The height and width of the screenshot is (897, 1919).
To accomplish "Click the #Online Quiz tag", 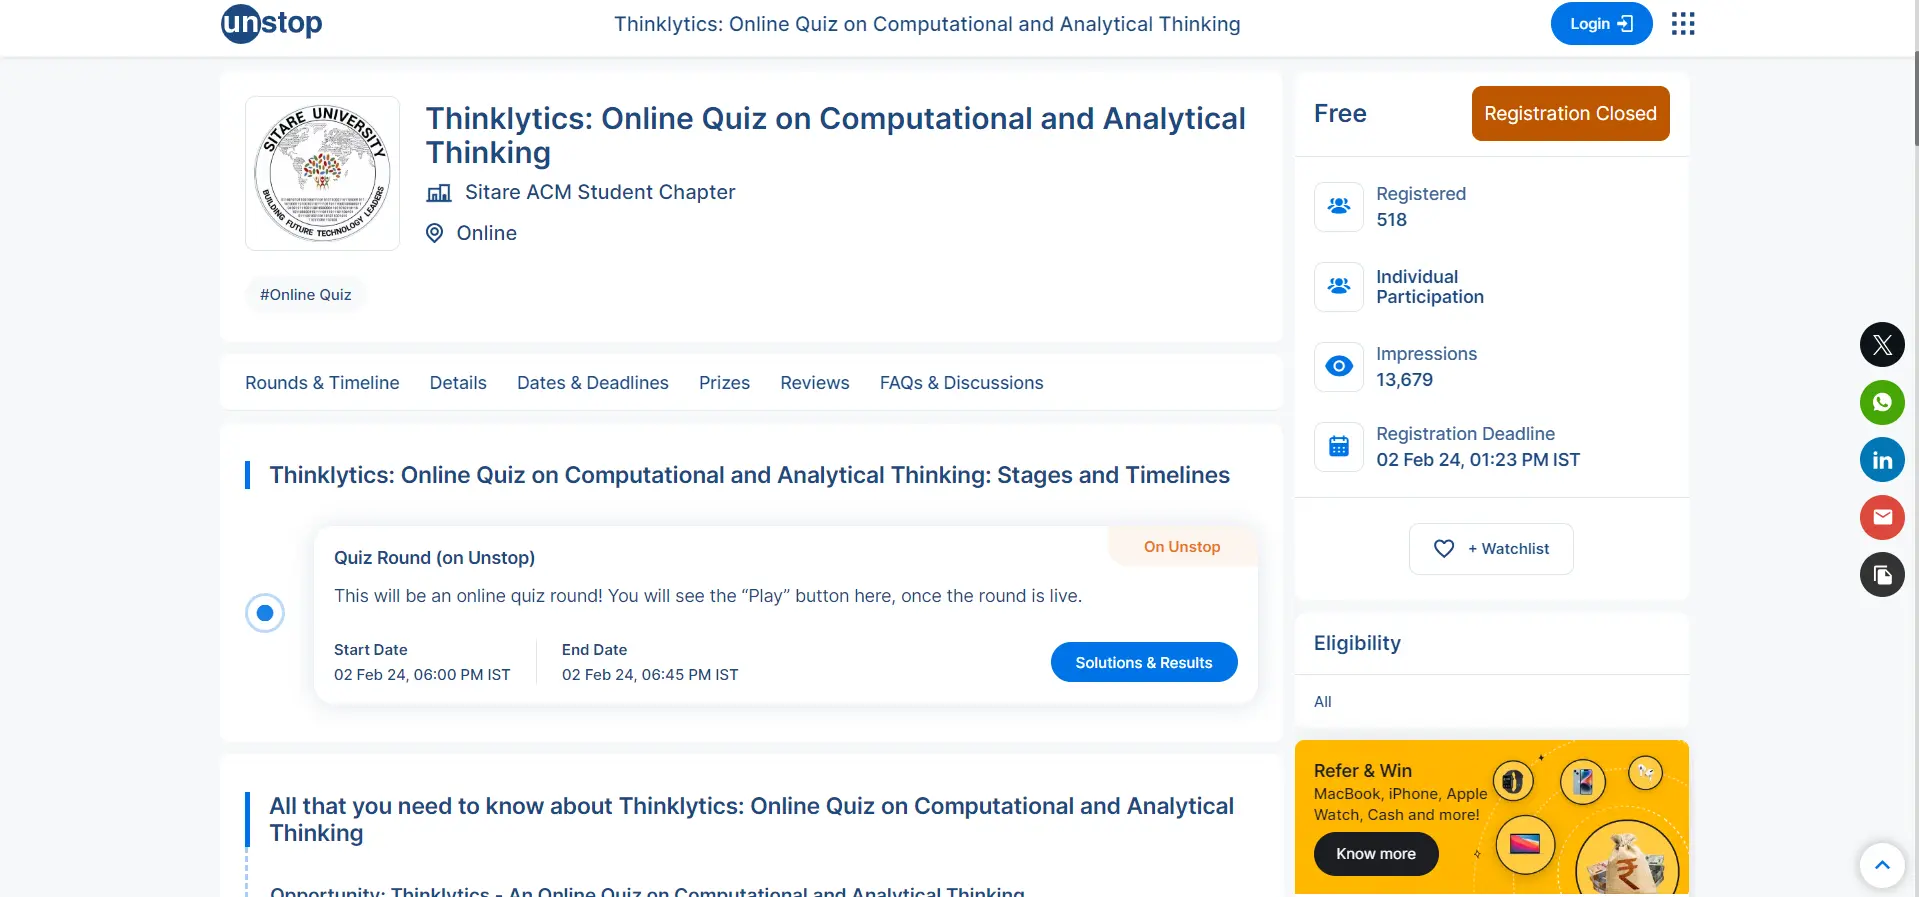I will click(305, 295).
